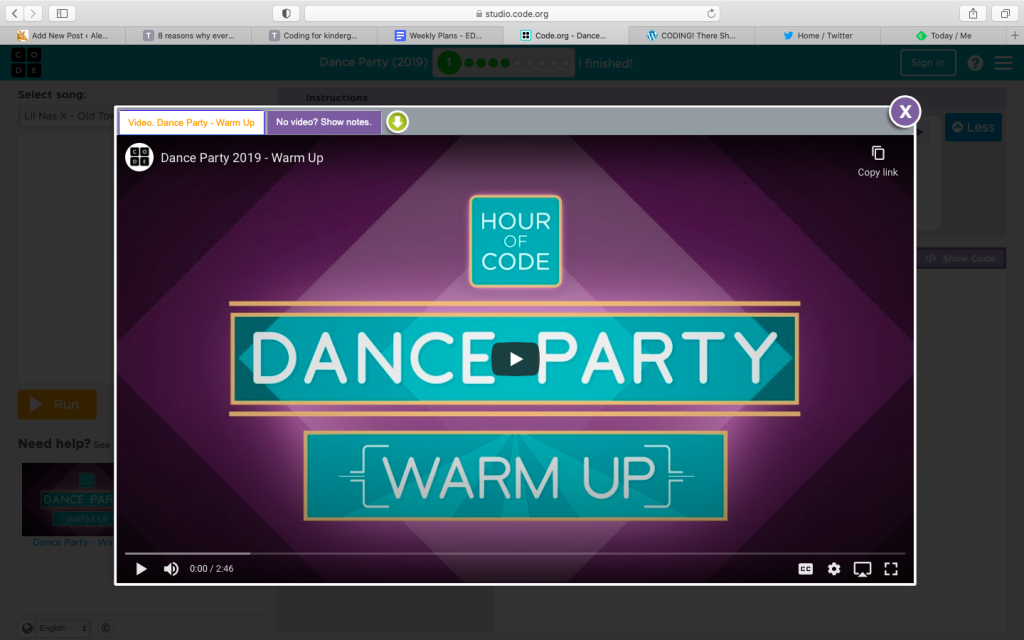Click the Safari share icon
Viewport: 1024px width, 640px height.
click(972, 13)
